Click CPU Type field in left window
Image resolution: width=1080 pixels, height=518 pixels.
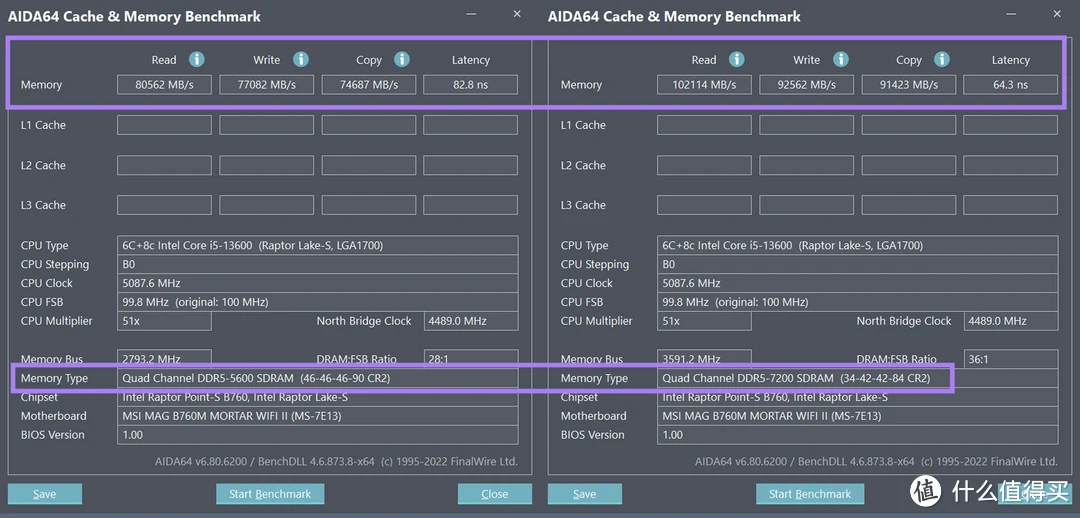[x=318, y=245]
